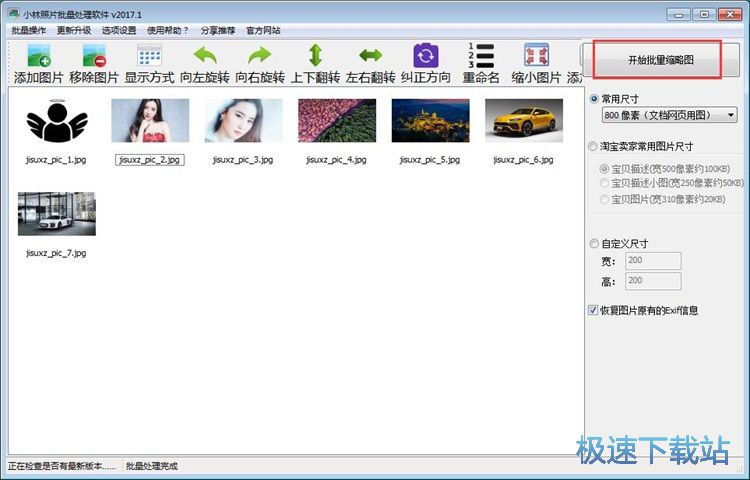Start batch thumbnails with 开始批量缩略图 button
This screenshot has height=480, width=750.
(660, 60)
